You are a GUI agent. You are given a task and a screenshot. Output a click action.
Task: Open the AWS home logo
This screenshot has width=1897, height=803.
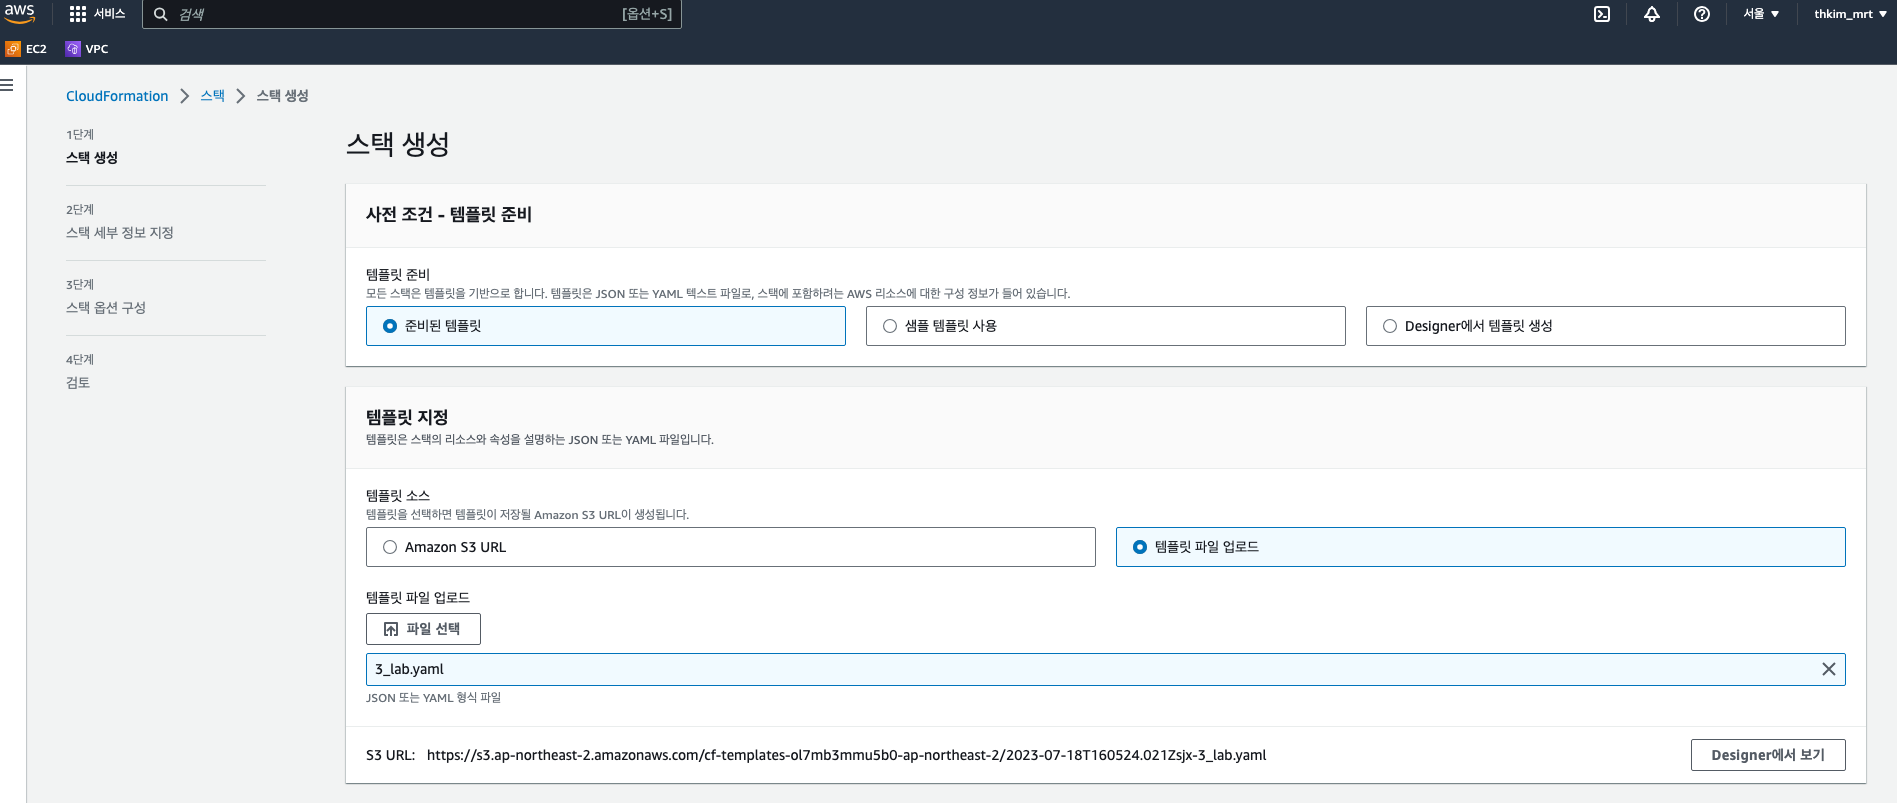click(20, 13)
